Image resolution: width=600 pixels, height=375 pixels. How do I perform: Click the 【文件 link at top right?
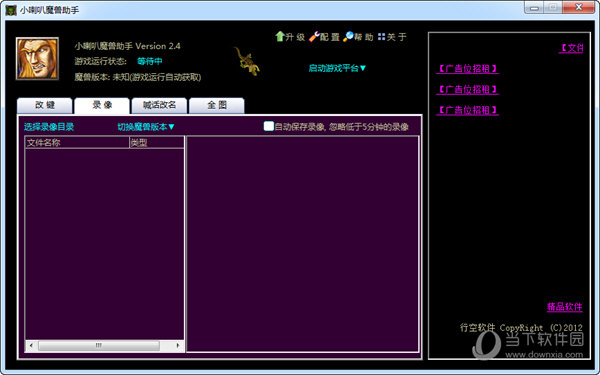(571, 48)
